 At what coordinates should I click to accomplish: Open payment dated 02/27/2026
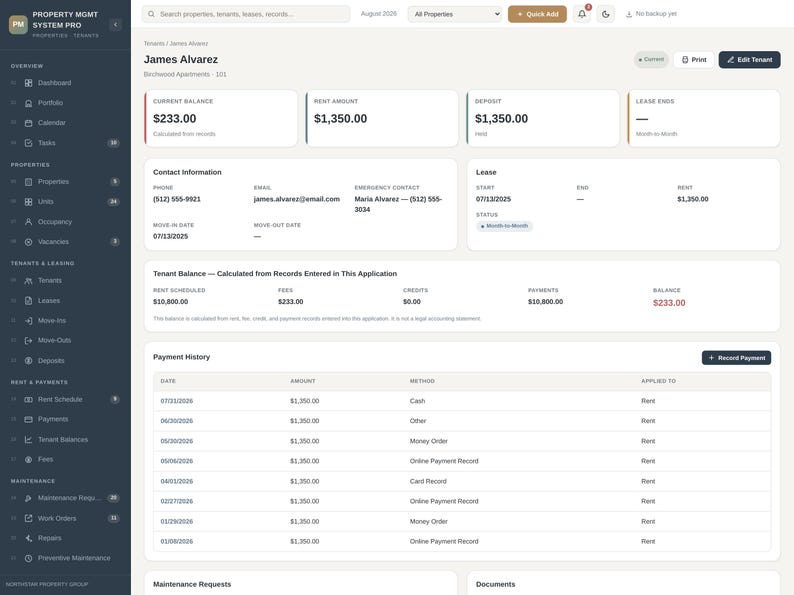[177, 501]
